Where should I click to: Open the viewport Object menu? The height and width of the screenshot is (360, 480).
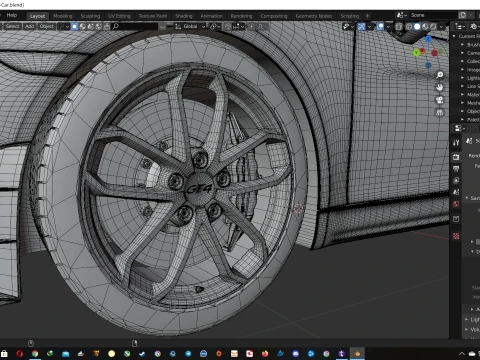pyautogui.click(x=47, y=26)
